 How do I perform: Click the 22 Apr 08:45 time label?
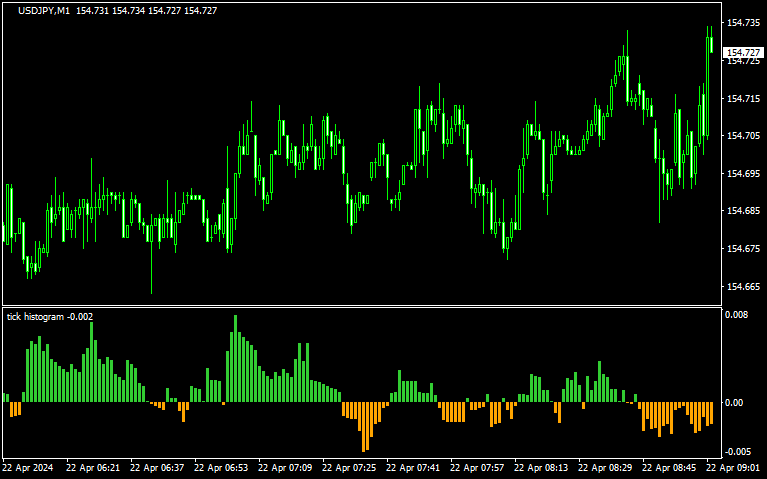(670, 467)
